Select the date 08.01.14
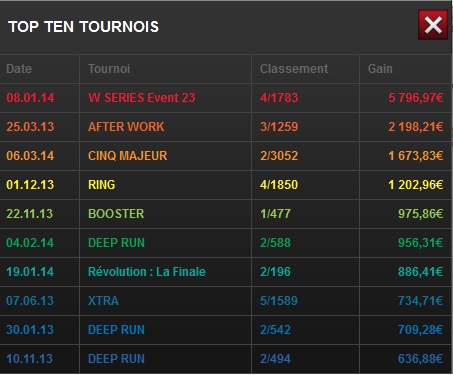Screen dimensions: 453x375 tap(30, 98)
